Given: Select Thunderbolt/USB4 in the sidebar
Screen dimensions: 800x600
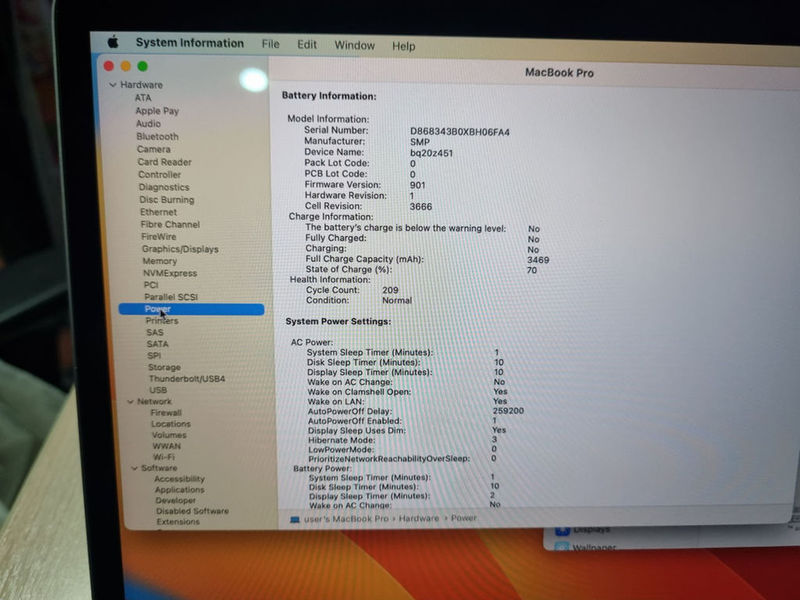Looking at the screenshot, I should pyautogui.click(x=187, y=379).
